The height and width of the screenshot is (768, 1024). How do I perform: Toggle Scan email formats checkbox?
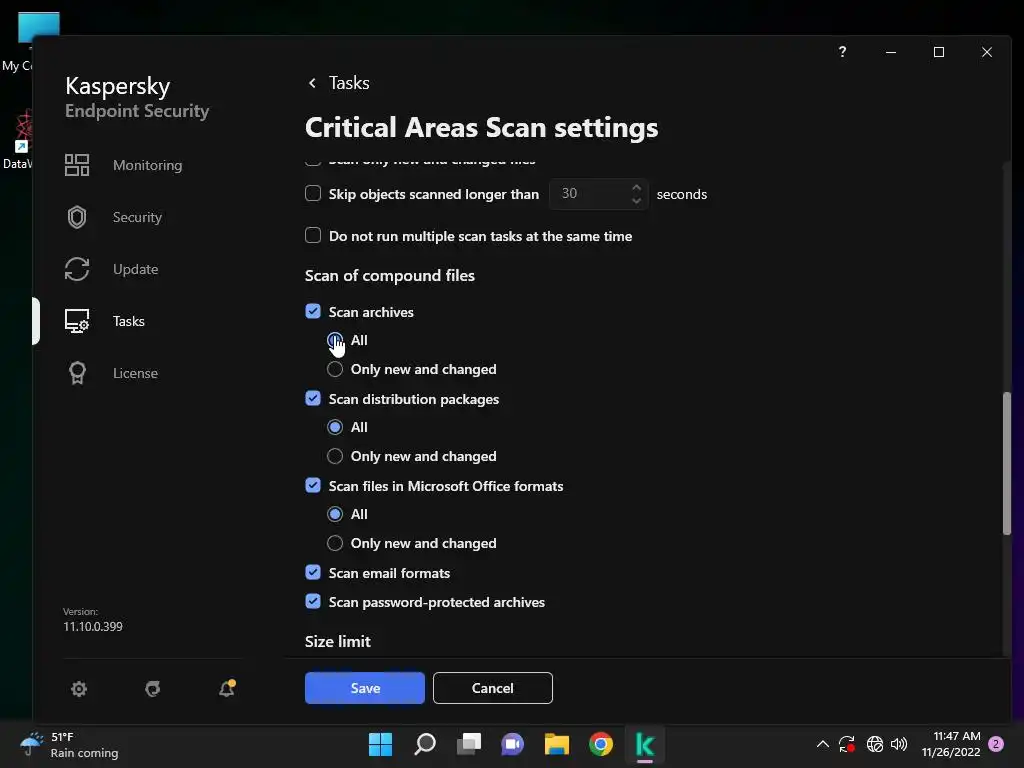[313, 572]
